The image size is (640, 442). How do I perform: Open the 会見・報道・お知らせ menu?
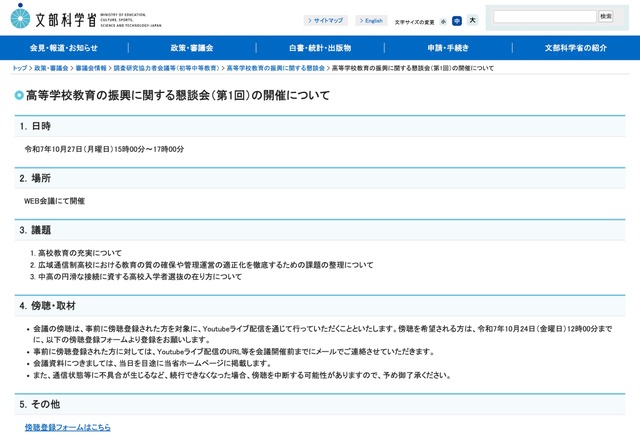tap(64, 48)
